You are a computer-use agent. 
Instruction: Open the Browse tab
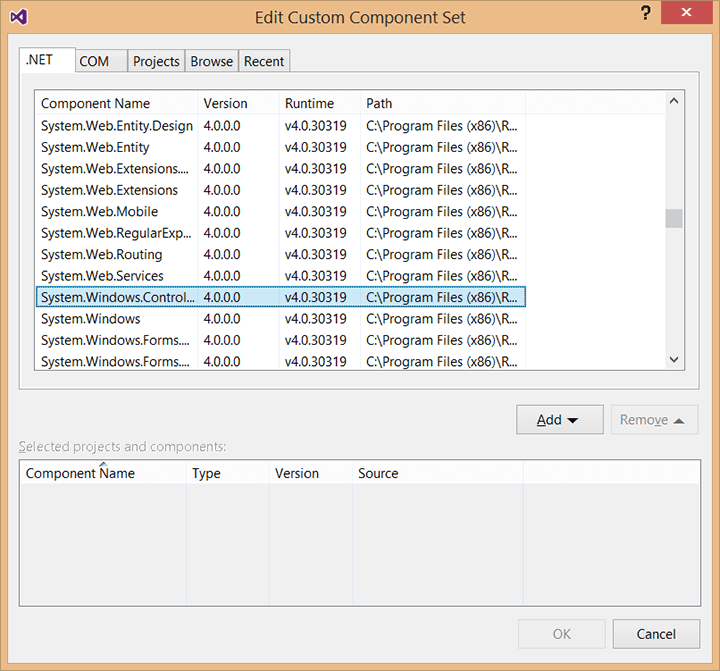(212, 61)
